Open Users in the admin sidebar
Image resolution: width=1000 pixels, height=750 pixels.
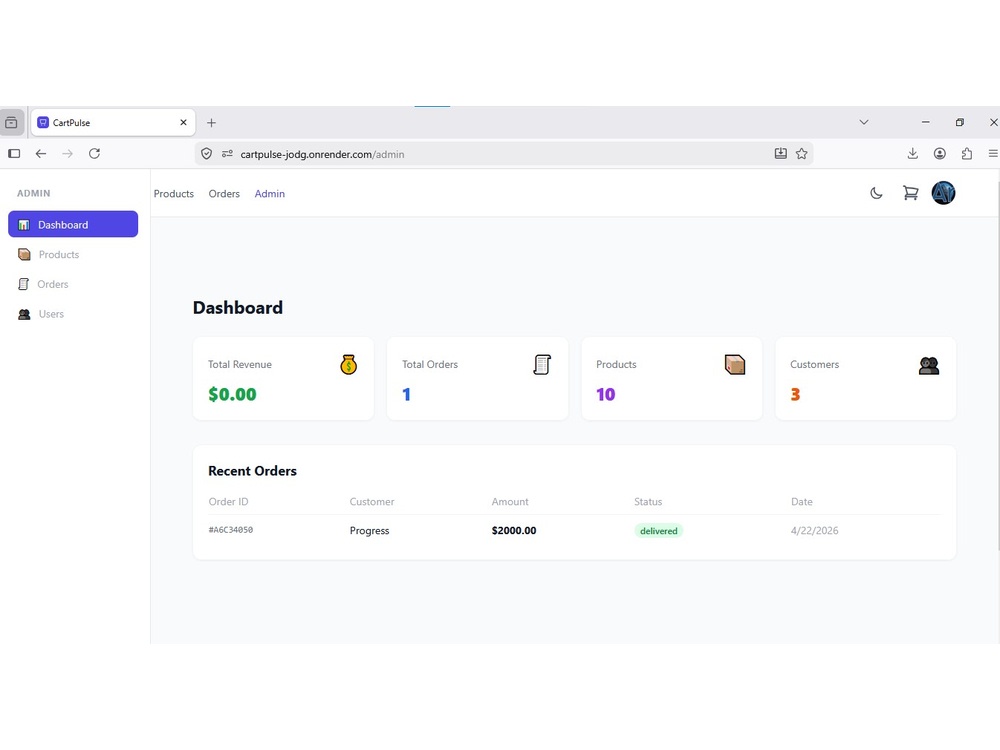(73, 314)
